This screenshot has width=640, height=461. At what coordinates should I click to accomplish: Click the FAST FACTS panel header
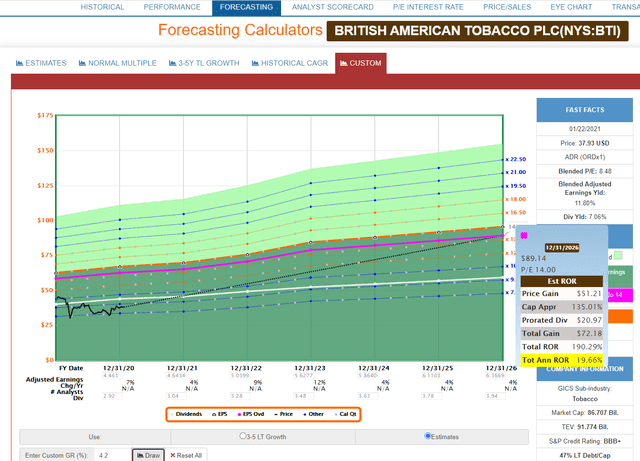pyautogui.click(x=584, y=110)
